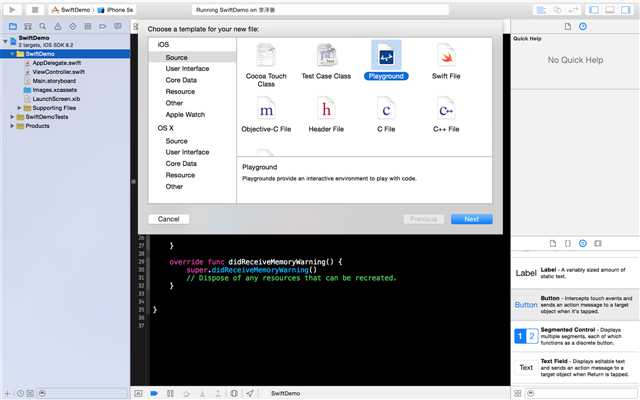Choose the C File template
The height and width of the screenshot is (400, 640).
point(386,114)
